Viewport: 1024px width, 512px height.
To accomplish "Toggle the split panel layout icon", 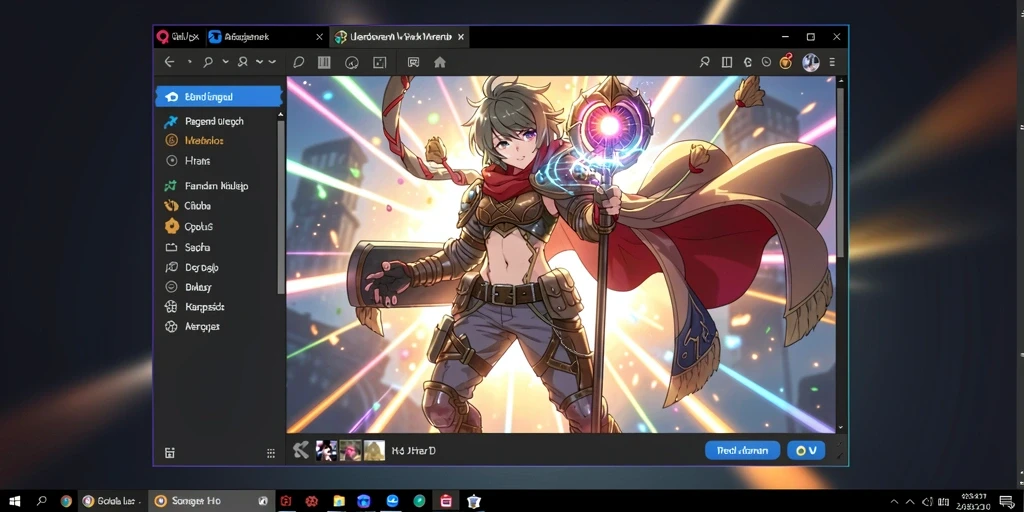I will point(727,63).
